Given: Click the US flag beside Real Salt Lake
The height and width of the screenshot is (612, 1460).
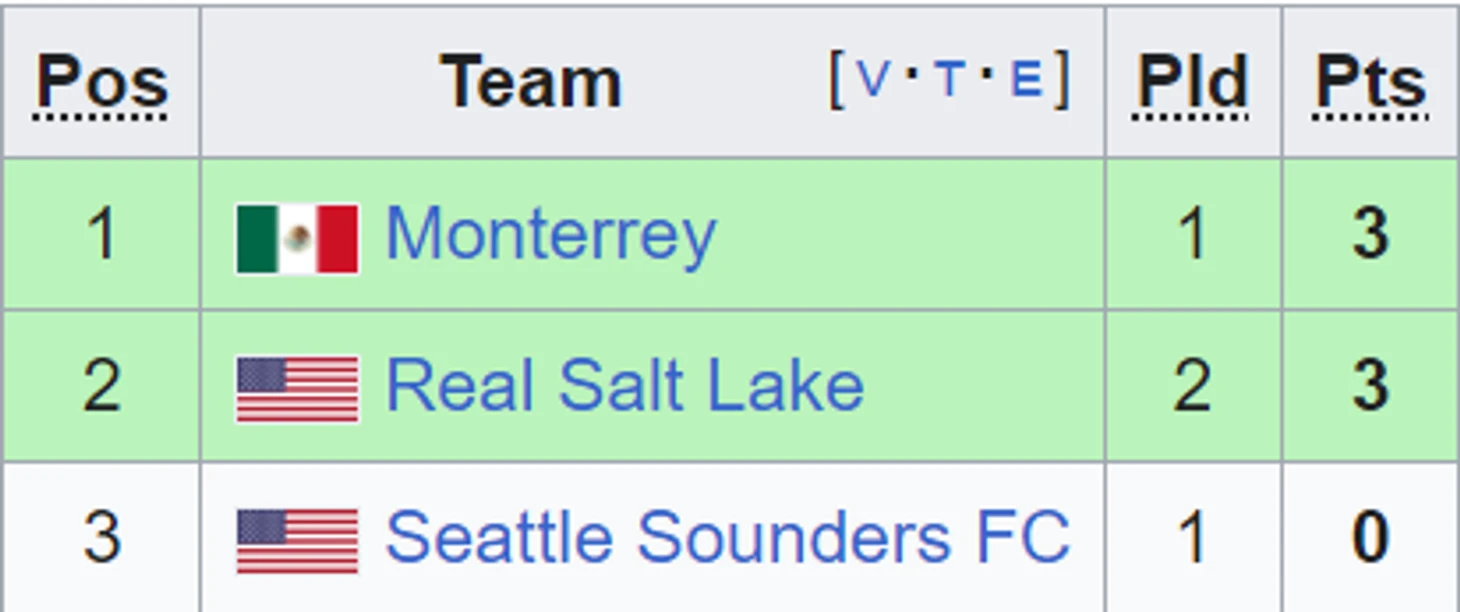Looking at the screenshot, I should tap(297, 389).
